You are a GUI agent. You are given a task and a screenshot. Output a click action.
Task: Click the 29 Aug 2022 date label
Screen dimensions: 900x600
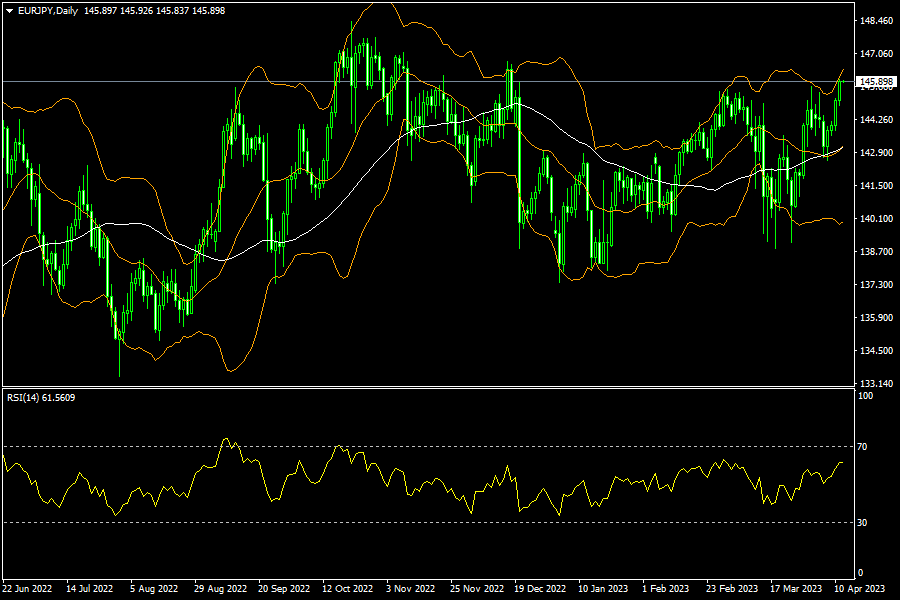(220, 589)
